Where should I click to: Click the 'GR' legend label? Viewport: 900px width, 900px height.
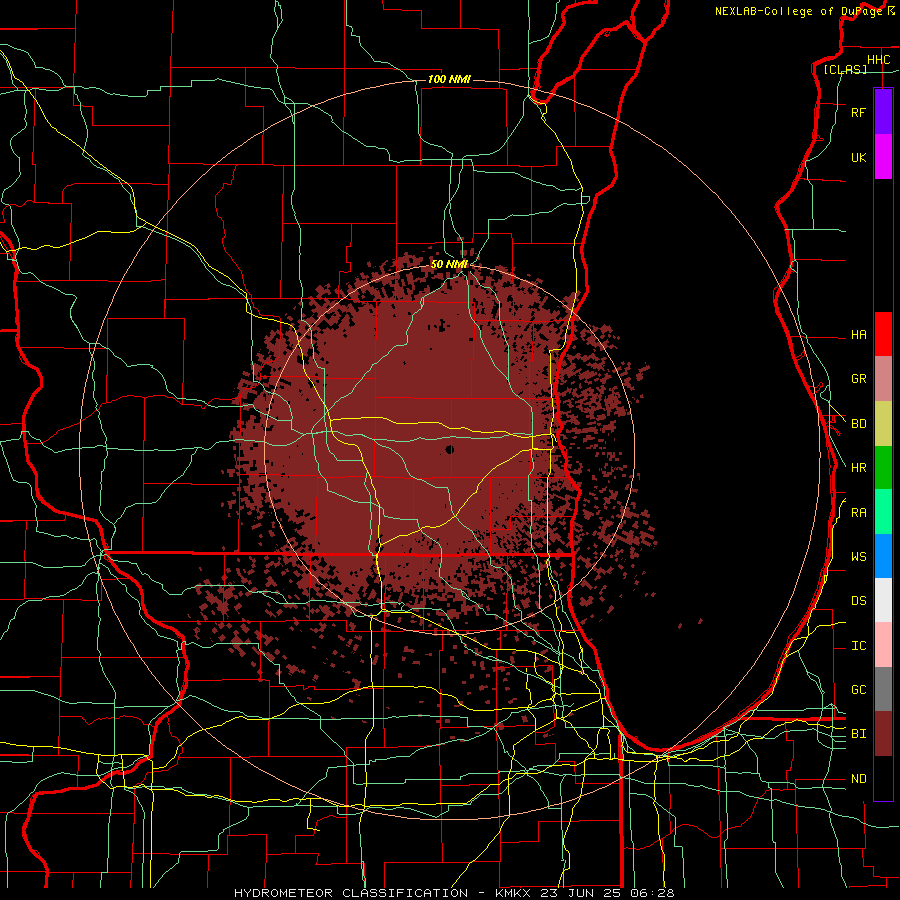[x=859, y=379]
